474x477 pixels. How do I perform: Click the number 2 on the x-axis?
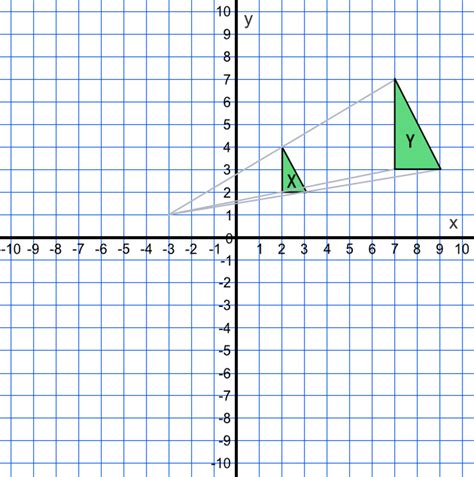pos(282,249)
